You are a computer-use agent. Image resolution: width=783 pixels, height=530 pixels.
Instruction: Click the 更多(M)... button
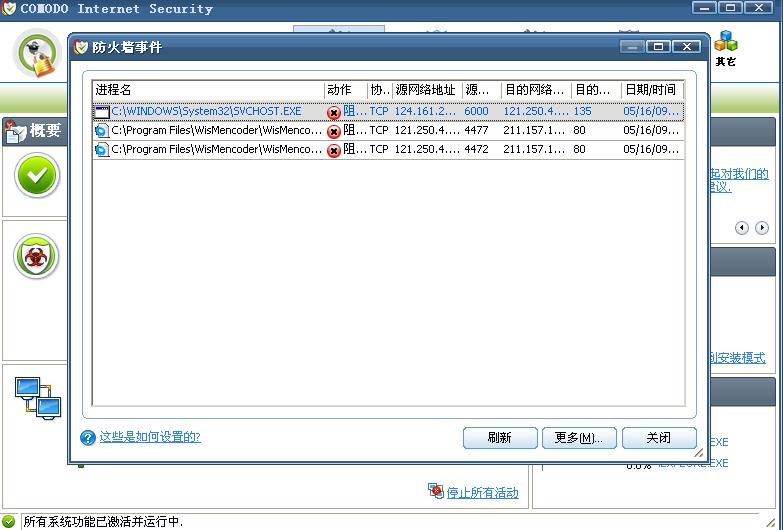pos(579,438)
